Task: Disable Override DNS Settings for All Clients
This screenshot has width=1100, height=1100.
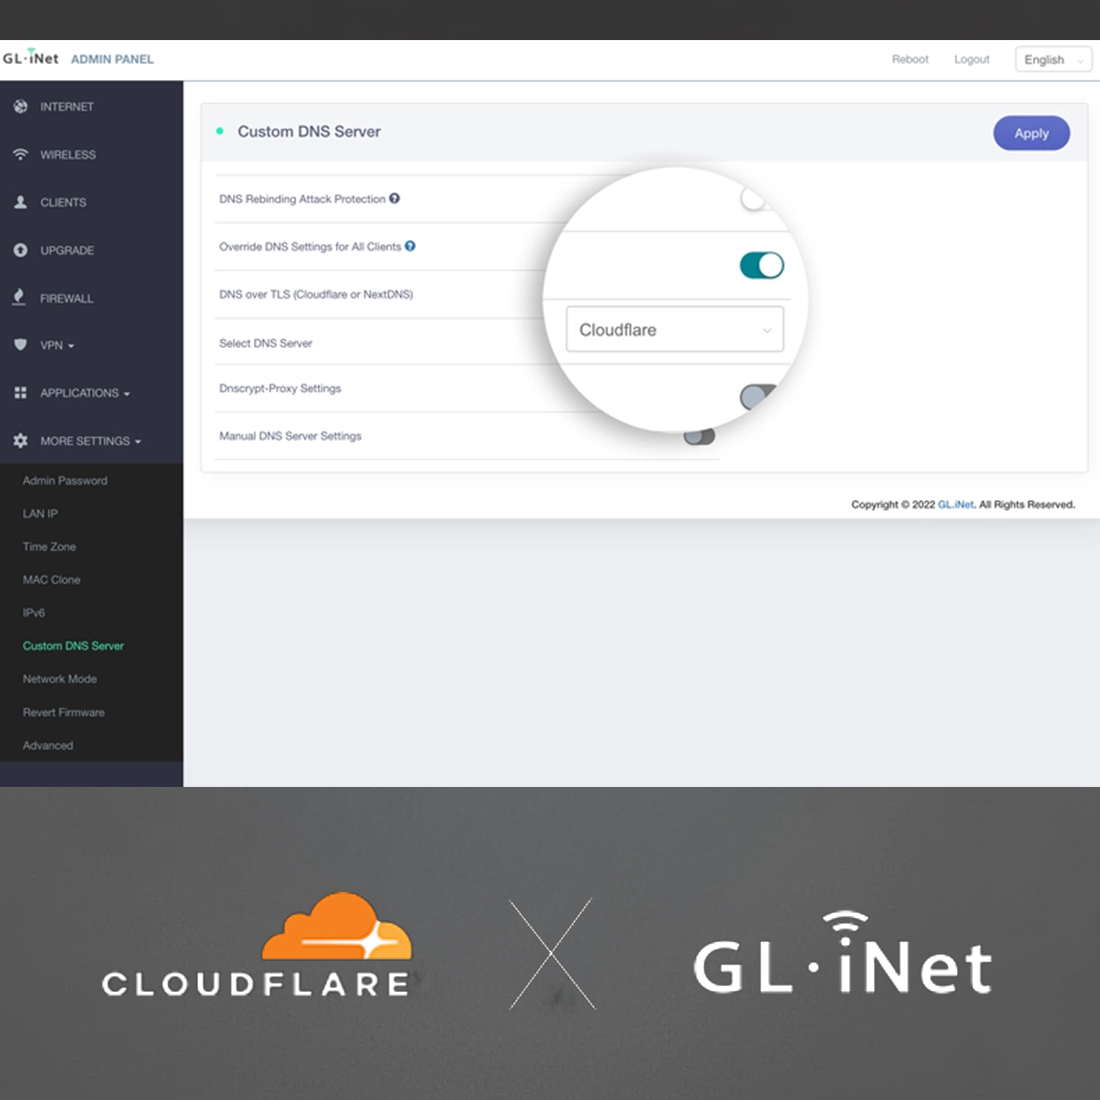Action: (762, 264)
